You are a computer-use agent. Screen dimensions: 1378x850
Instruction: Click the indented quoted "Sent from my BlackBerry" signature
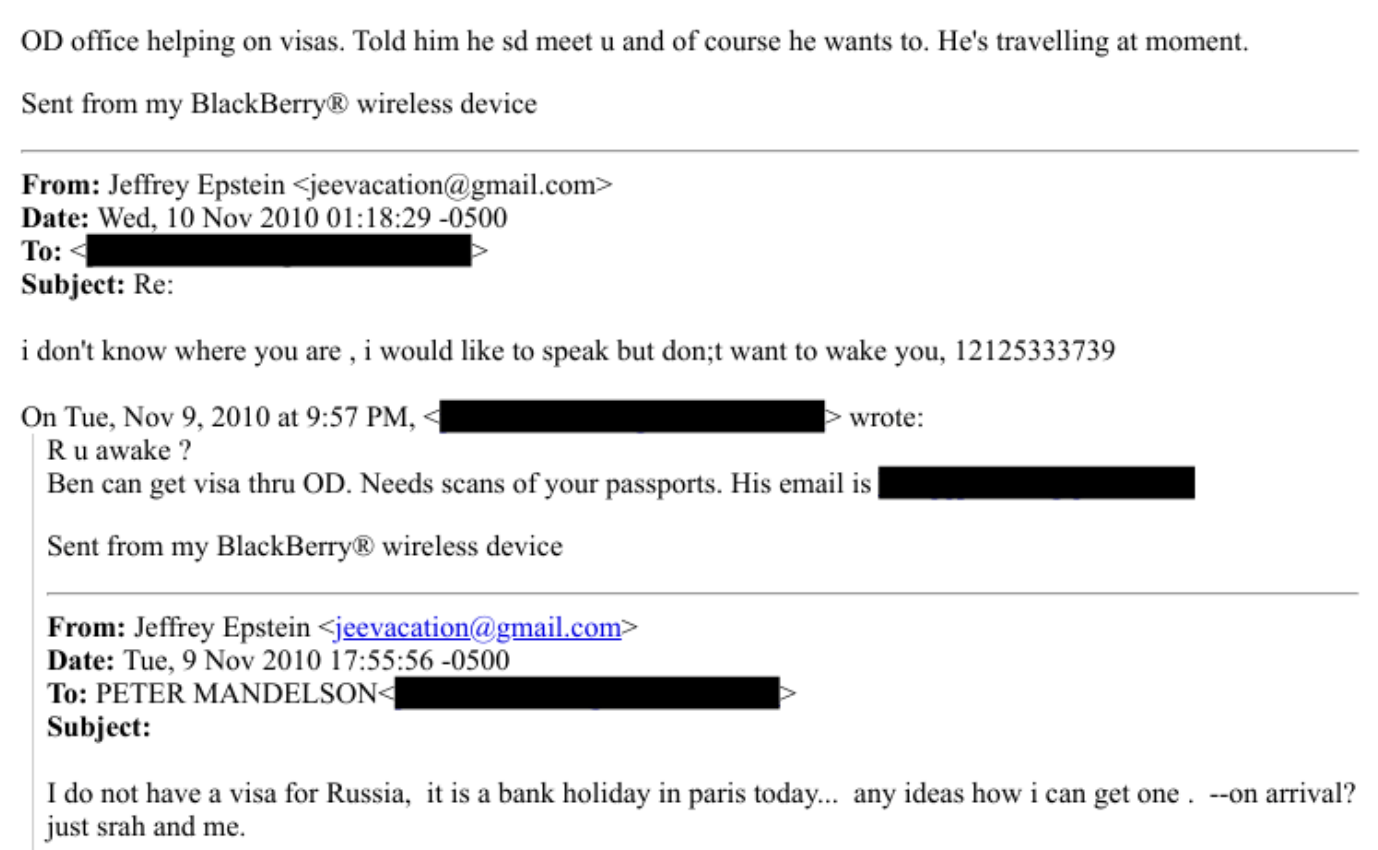(x=304, y=546)
